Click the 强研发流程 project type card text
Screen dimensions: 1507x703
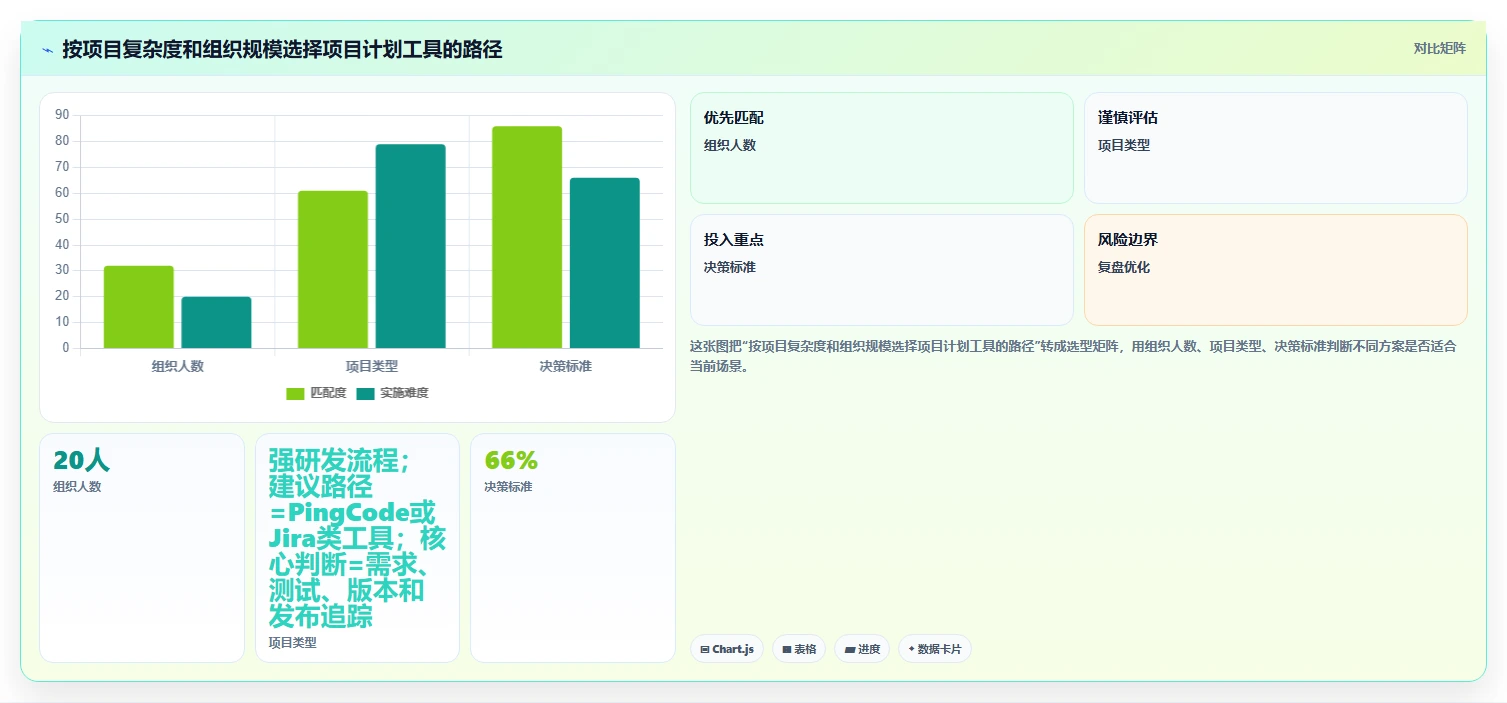(x=357, y=538)
